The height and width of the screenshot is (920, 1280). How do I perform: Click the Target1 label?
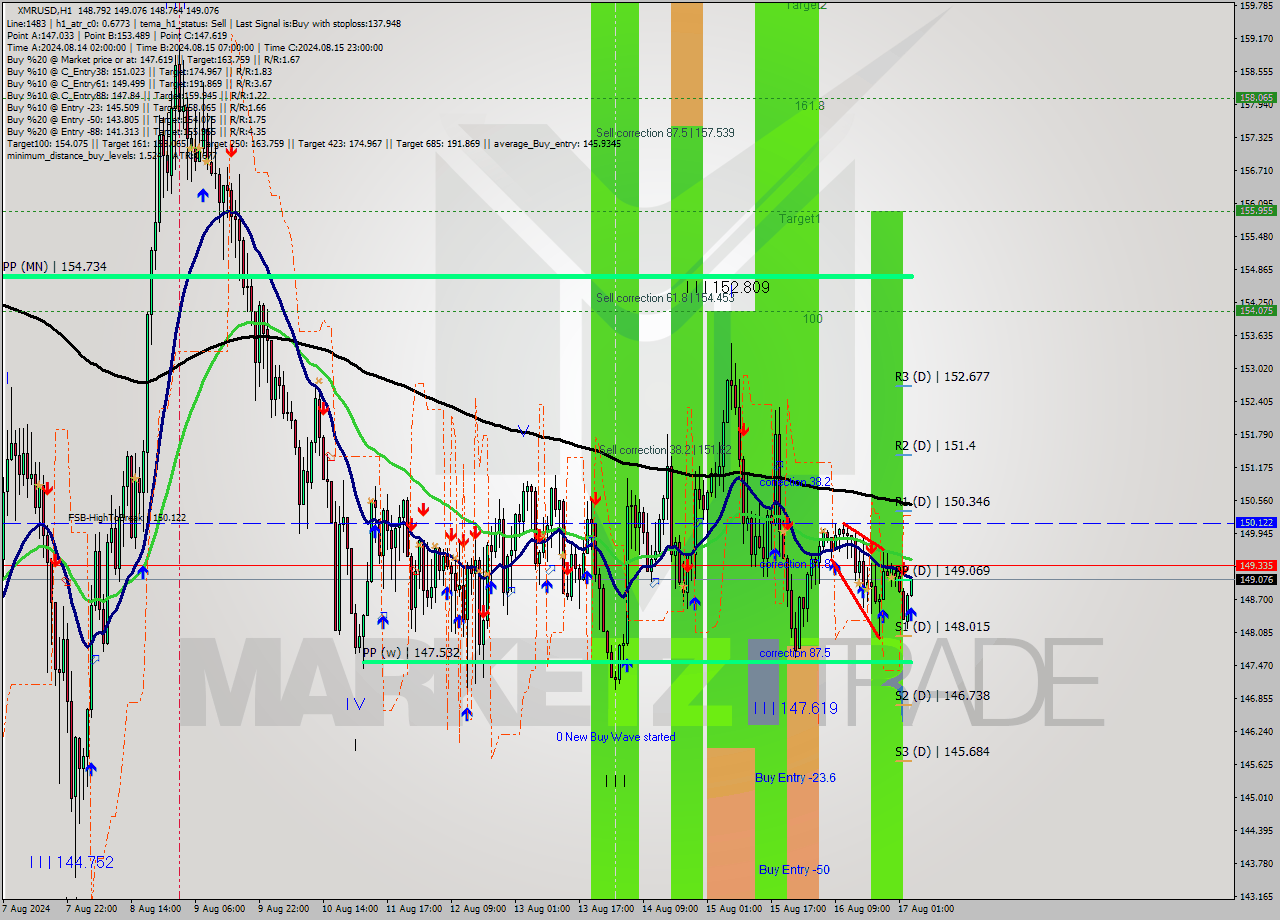pos(800,218)
